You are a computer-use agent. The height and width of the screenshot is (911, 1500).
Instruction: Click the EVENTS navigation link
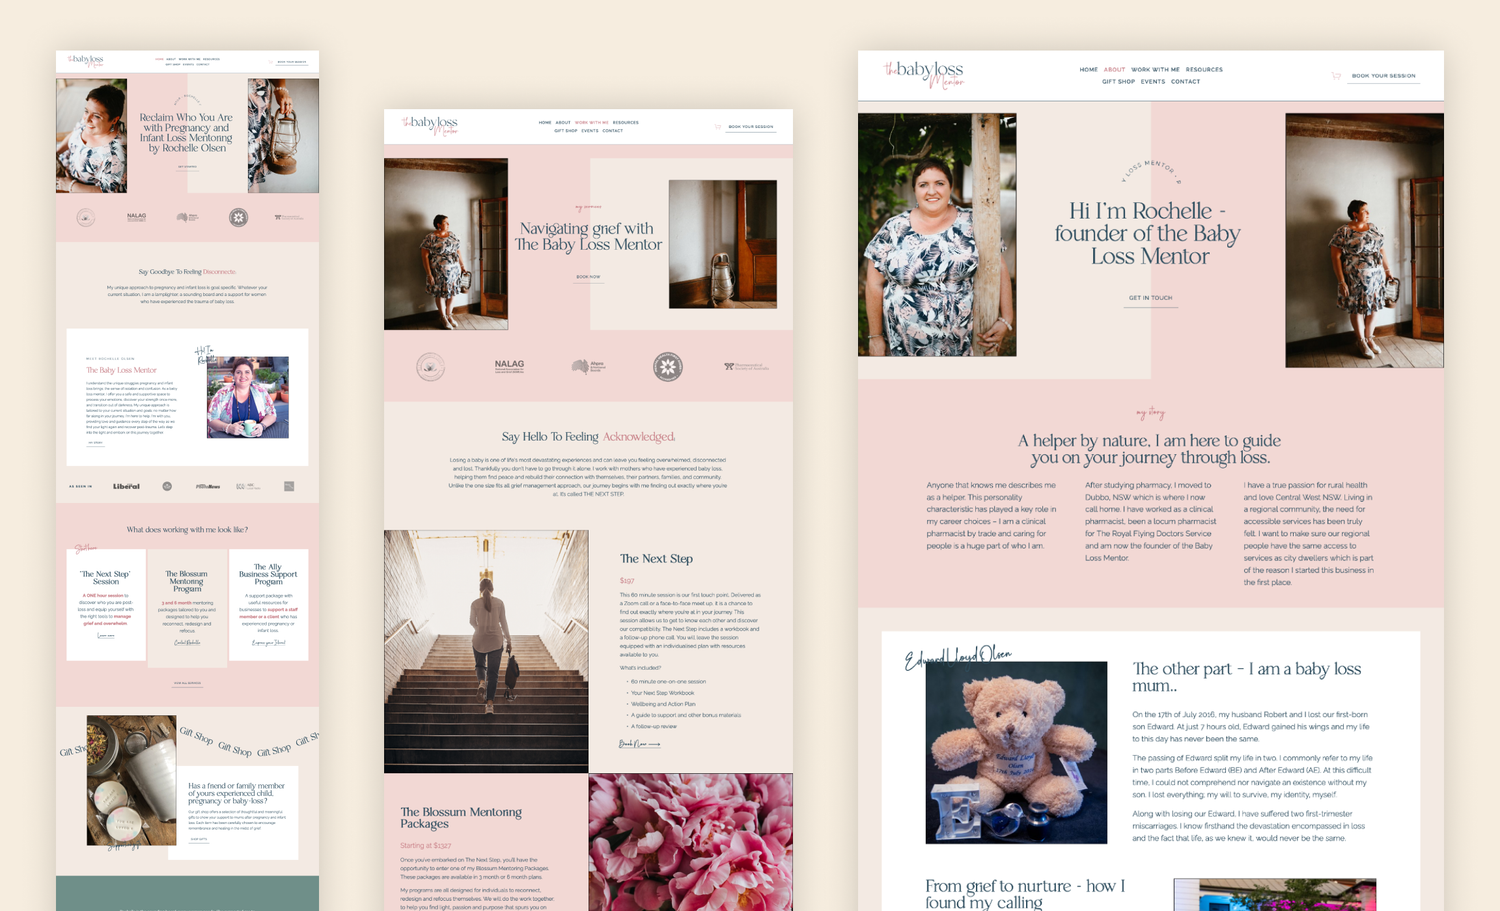pos(1152,81)
